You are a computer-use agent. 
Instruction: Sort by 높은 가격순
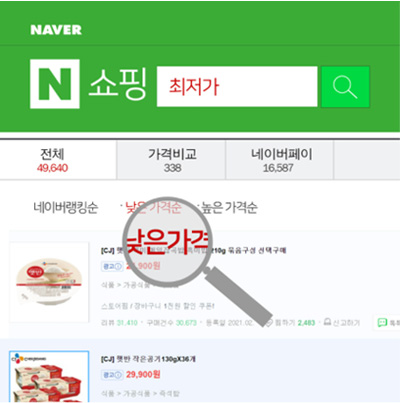pos(229,207)
